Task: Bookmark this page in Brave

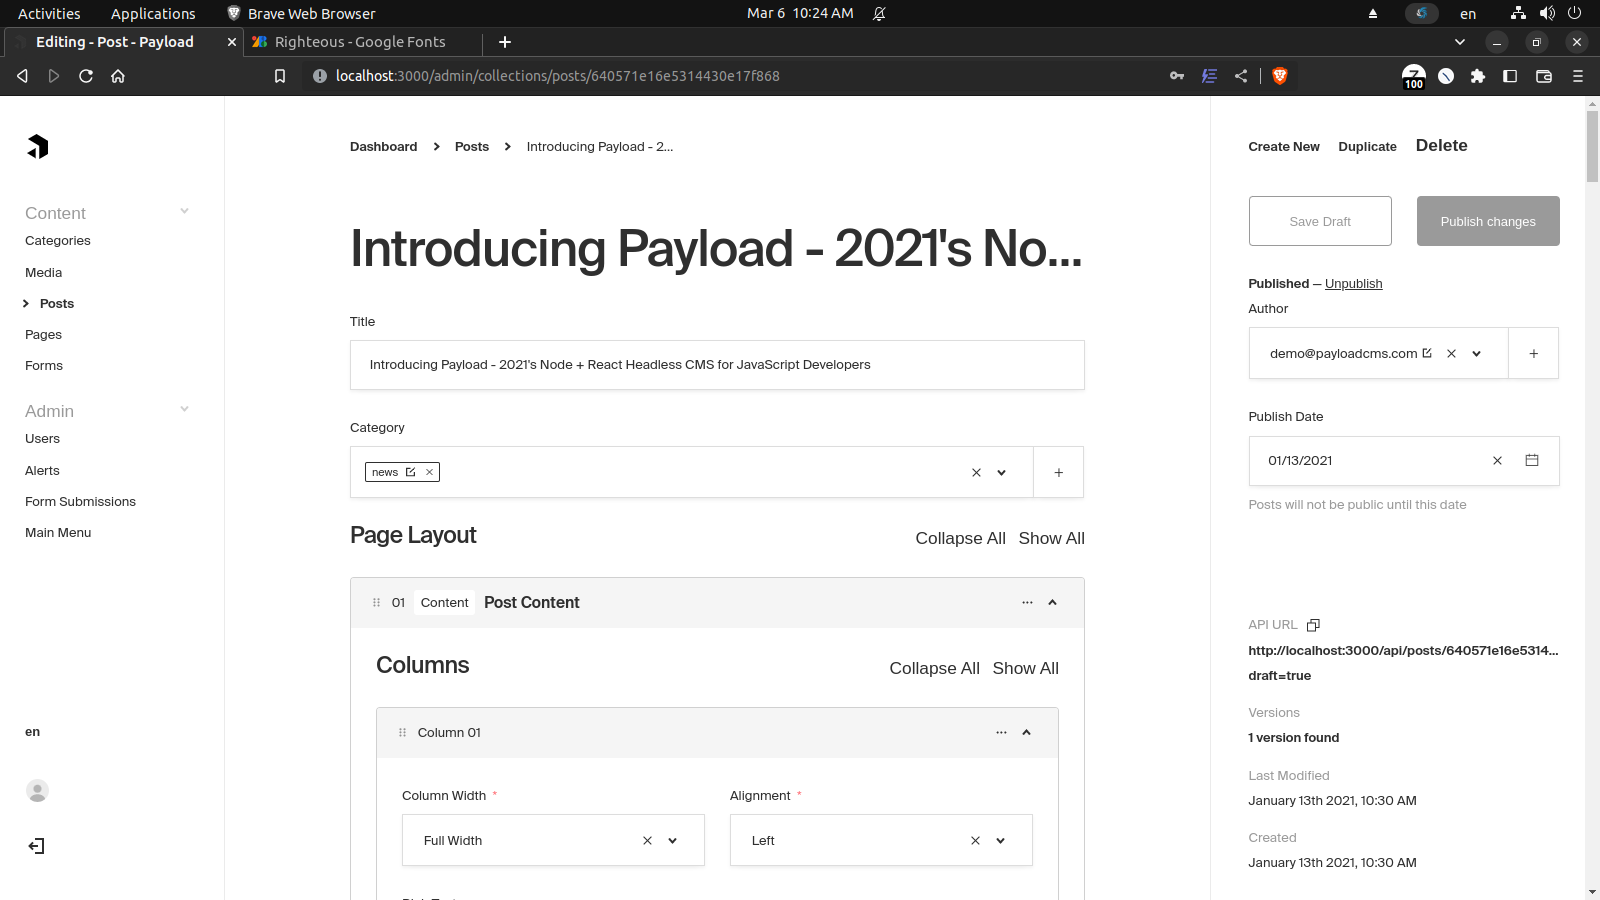Action: [x=280, y=76]
